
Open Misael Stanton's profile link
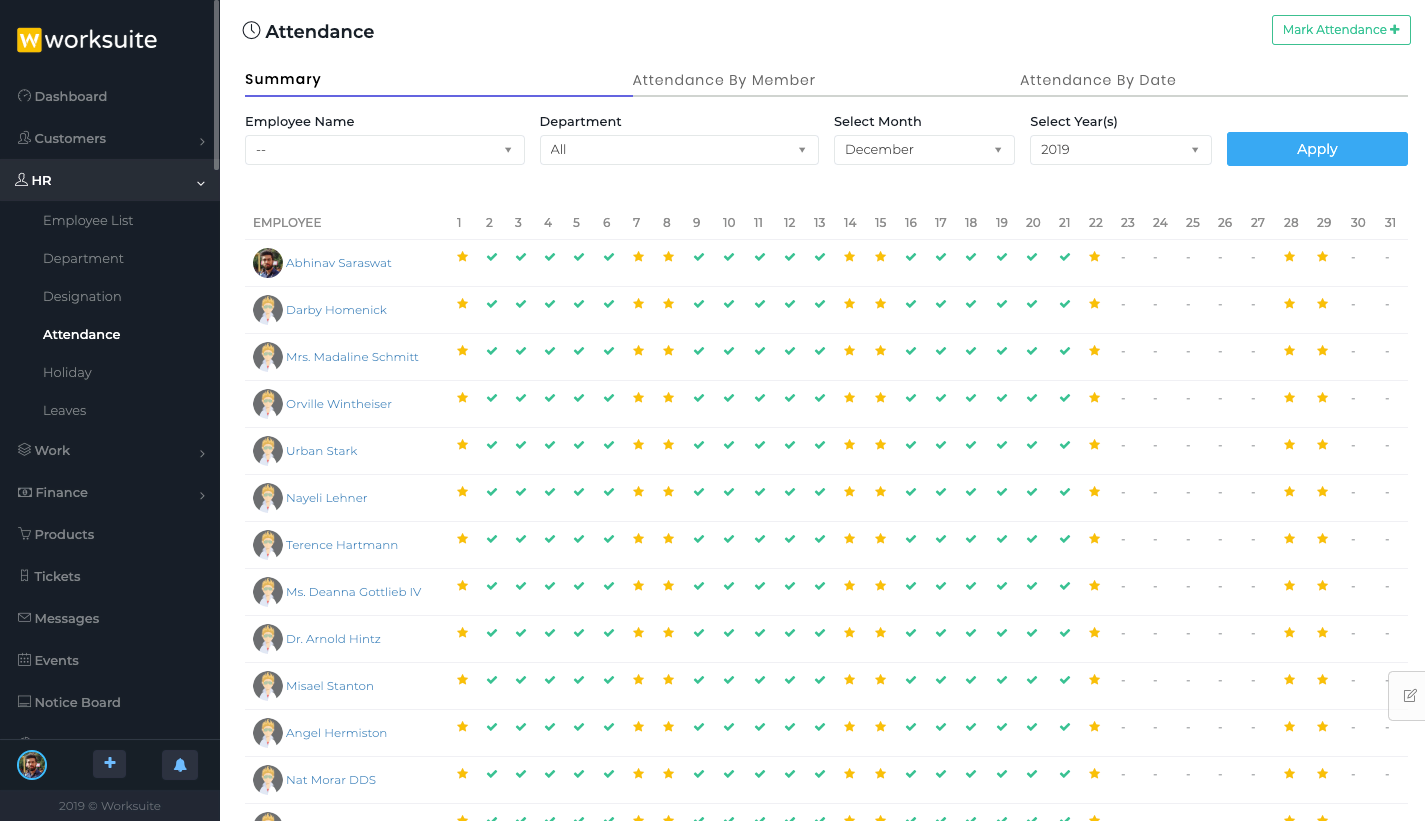click(330, 686)
